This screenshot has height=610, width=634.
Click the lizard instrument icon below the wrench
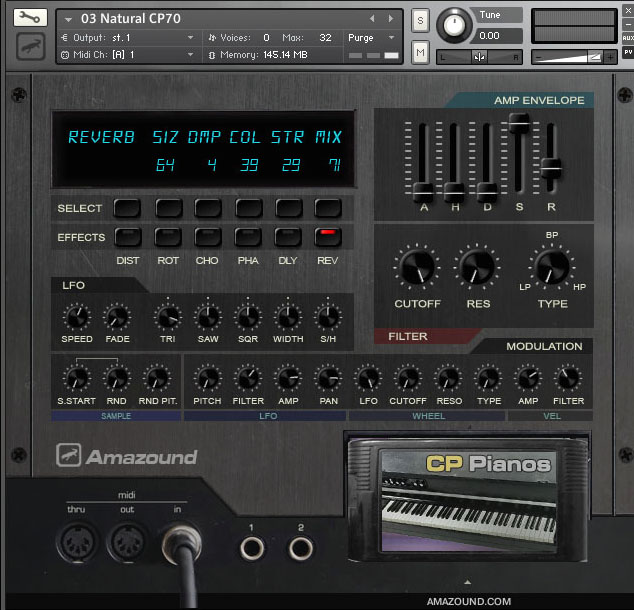pos(30,46)
